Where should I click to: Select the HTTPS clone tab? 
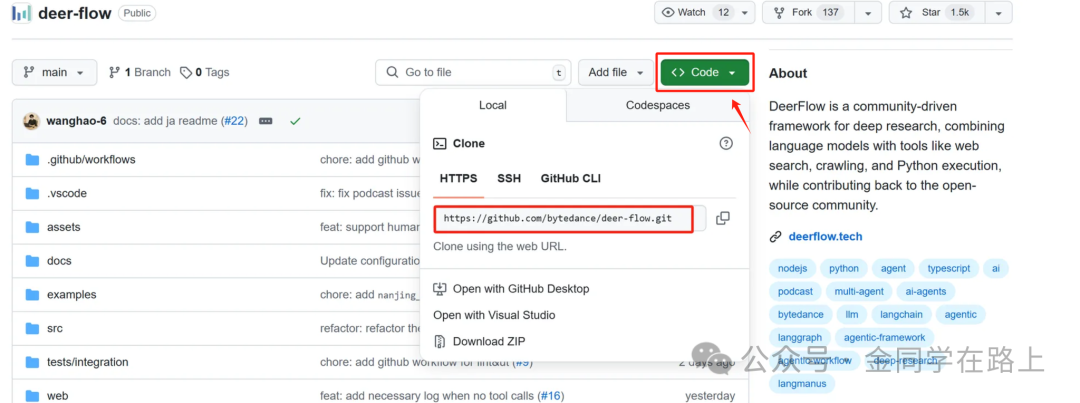(458, 178)
